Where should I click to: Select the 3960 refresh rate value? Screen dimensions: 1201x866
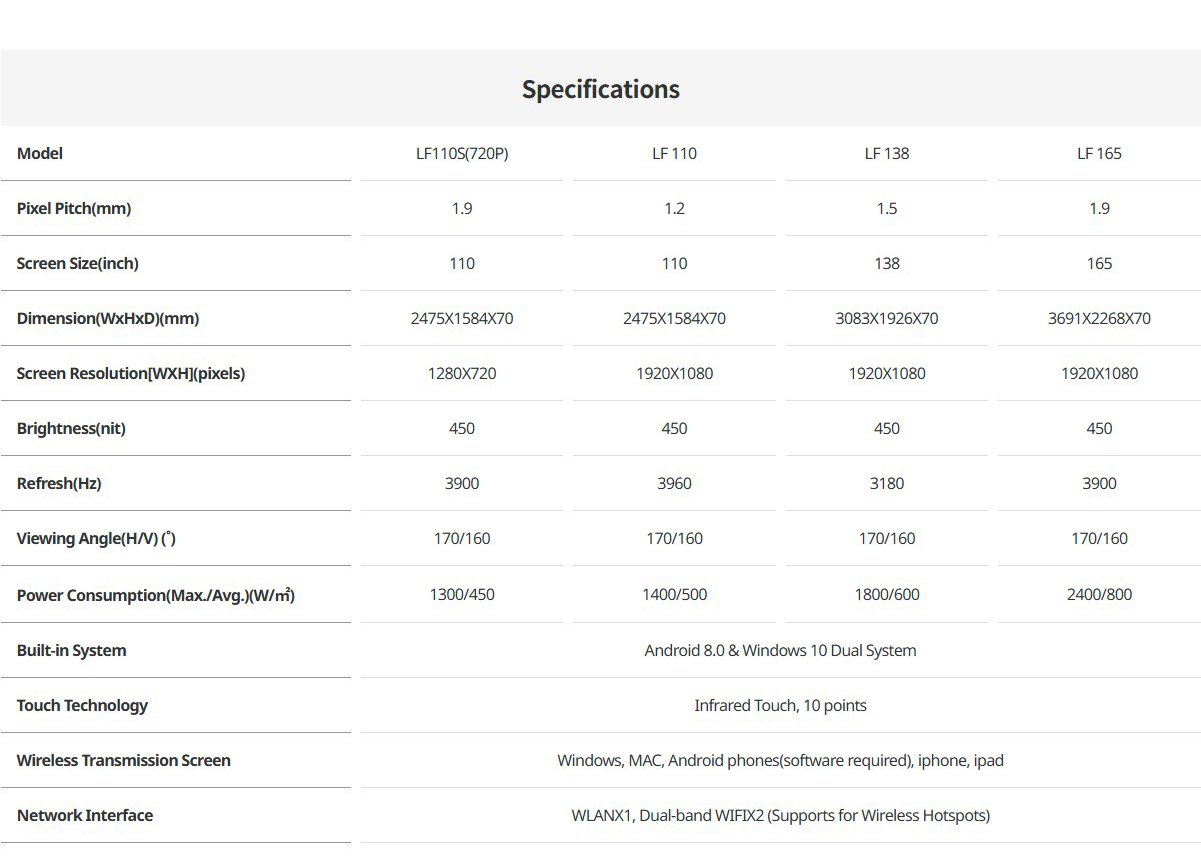(x=674, y=483)
